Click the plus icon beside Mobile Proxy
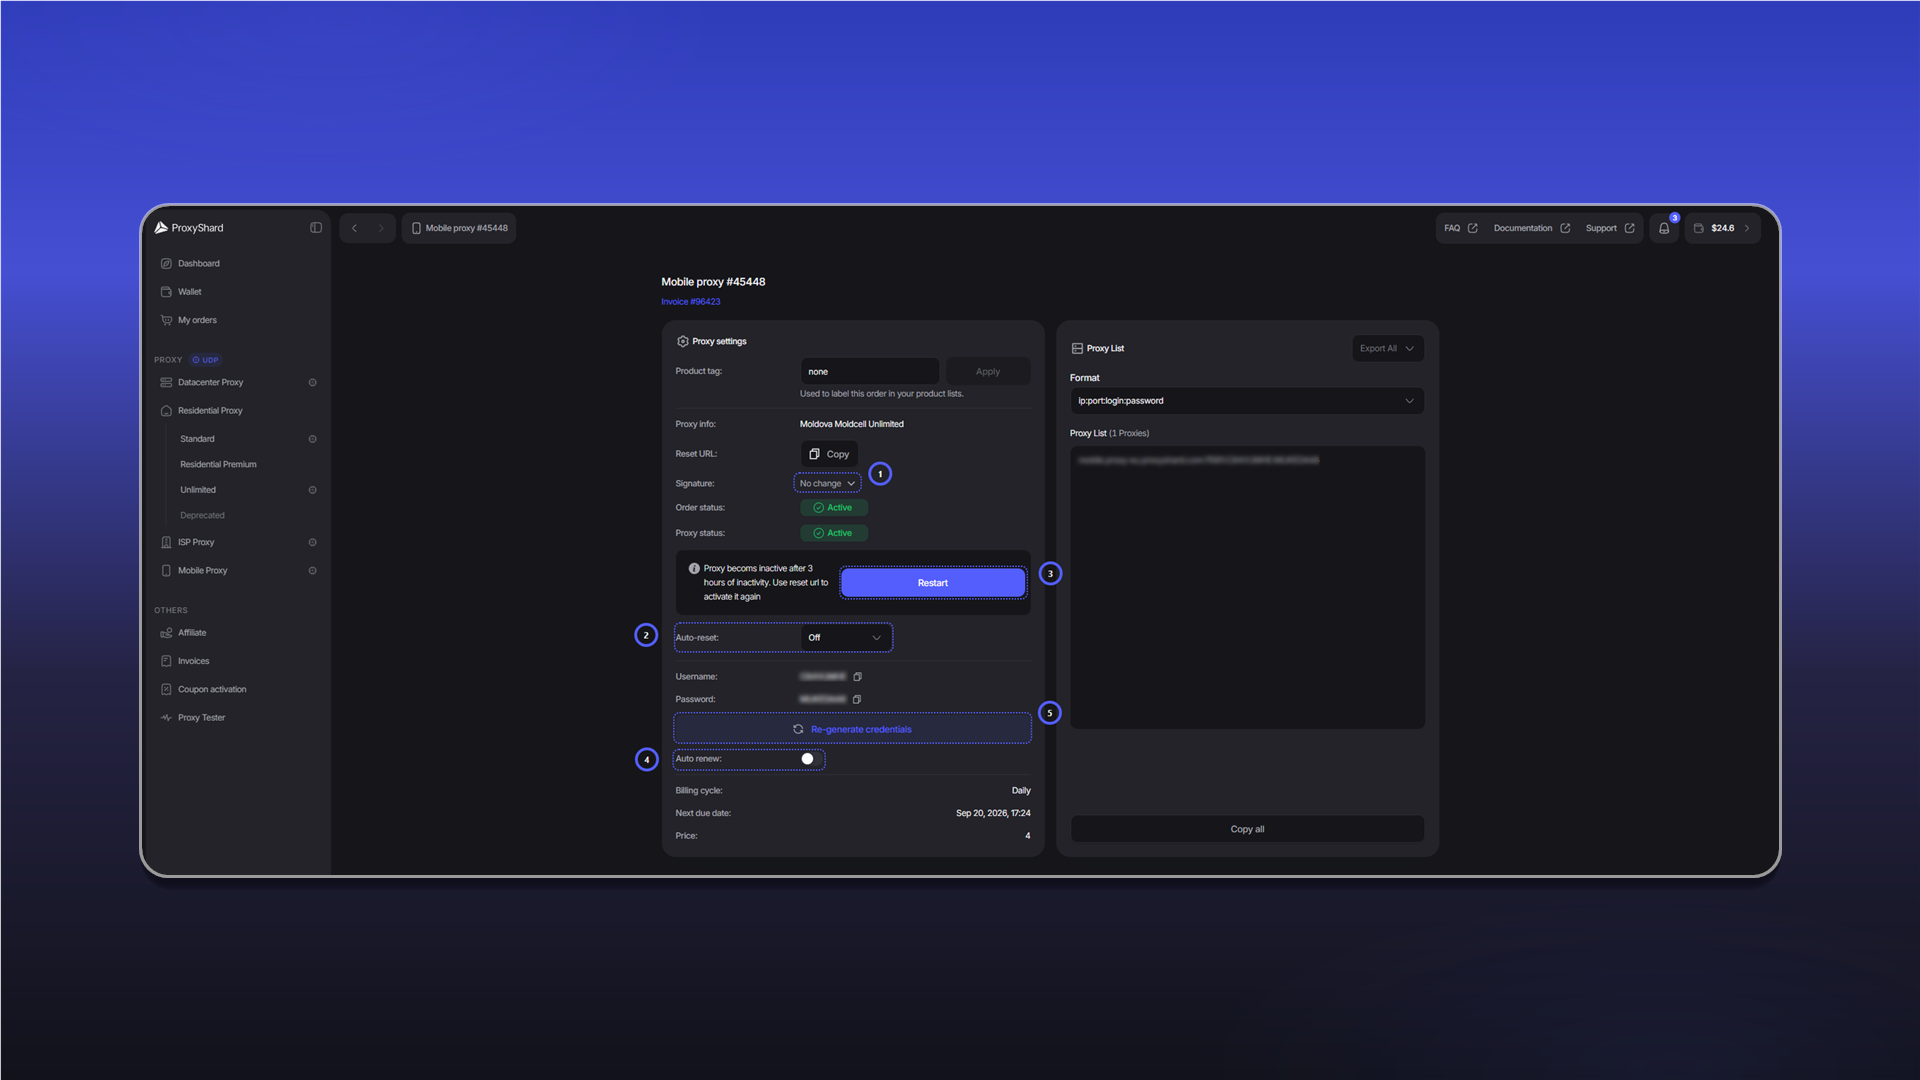Image resolution: width=1920 pixels, height=1080 pixels. (x=312, y=571)
